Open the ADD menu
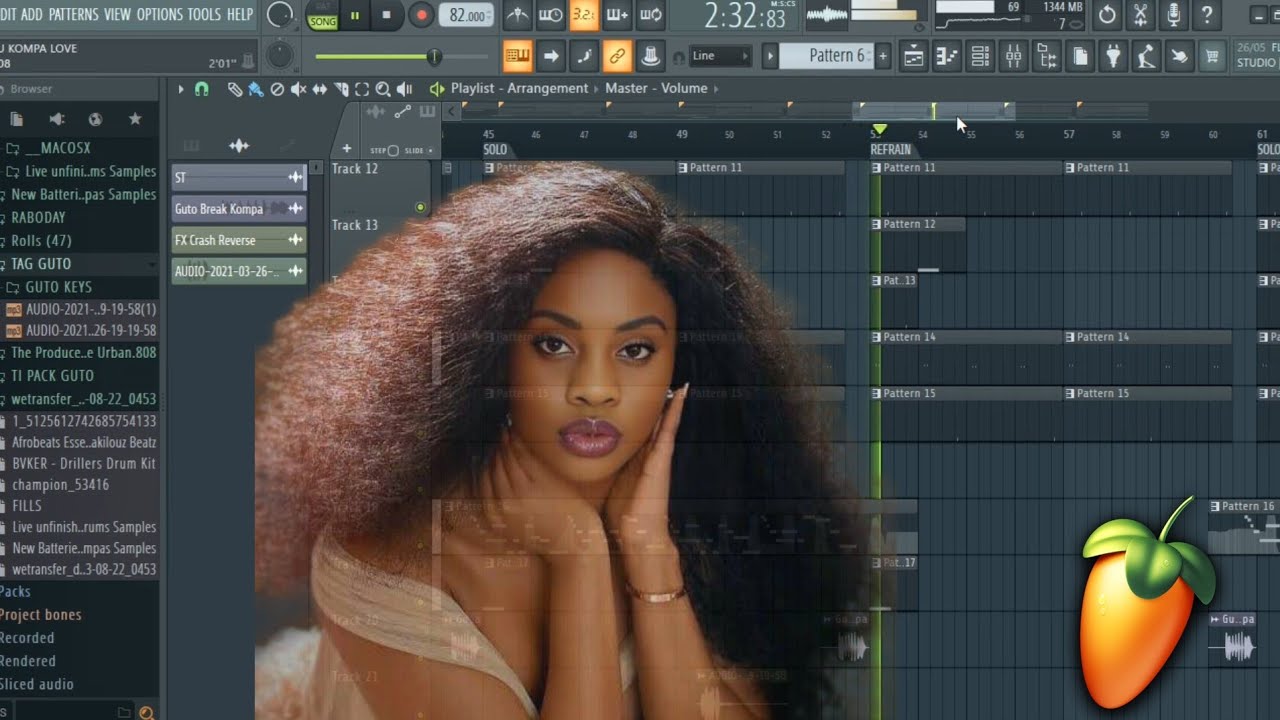Image resolution: width=1280 pixels, height=720 pixels. 31,14
